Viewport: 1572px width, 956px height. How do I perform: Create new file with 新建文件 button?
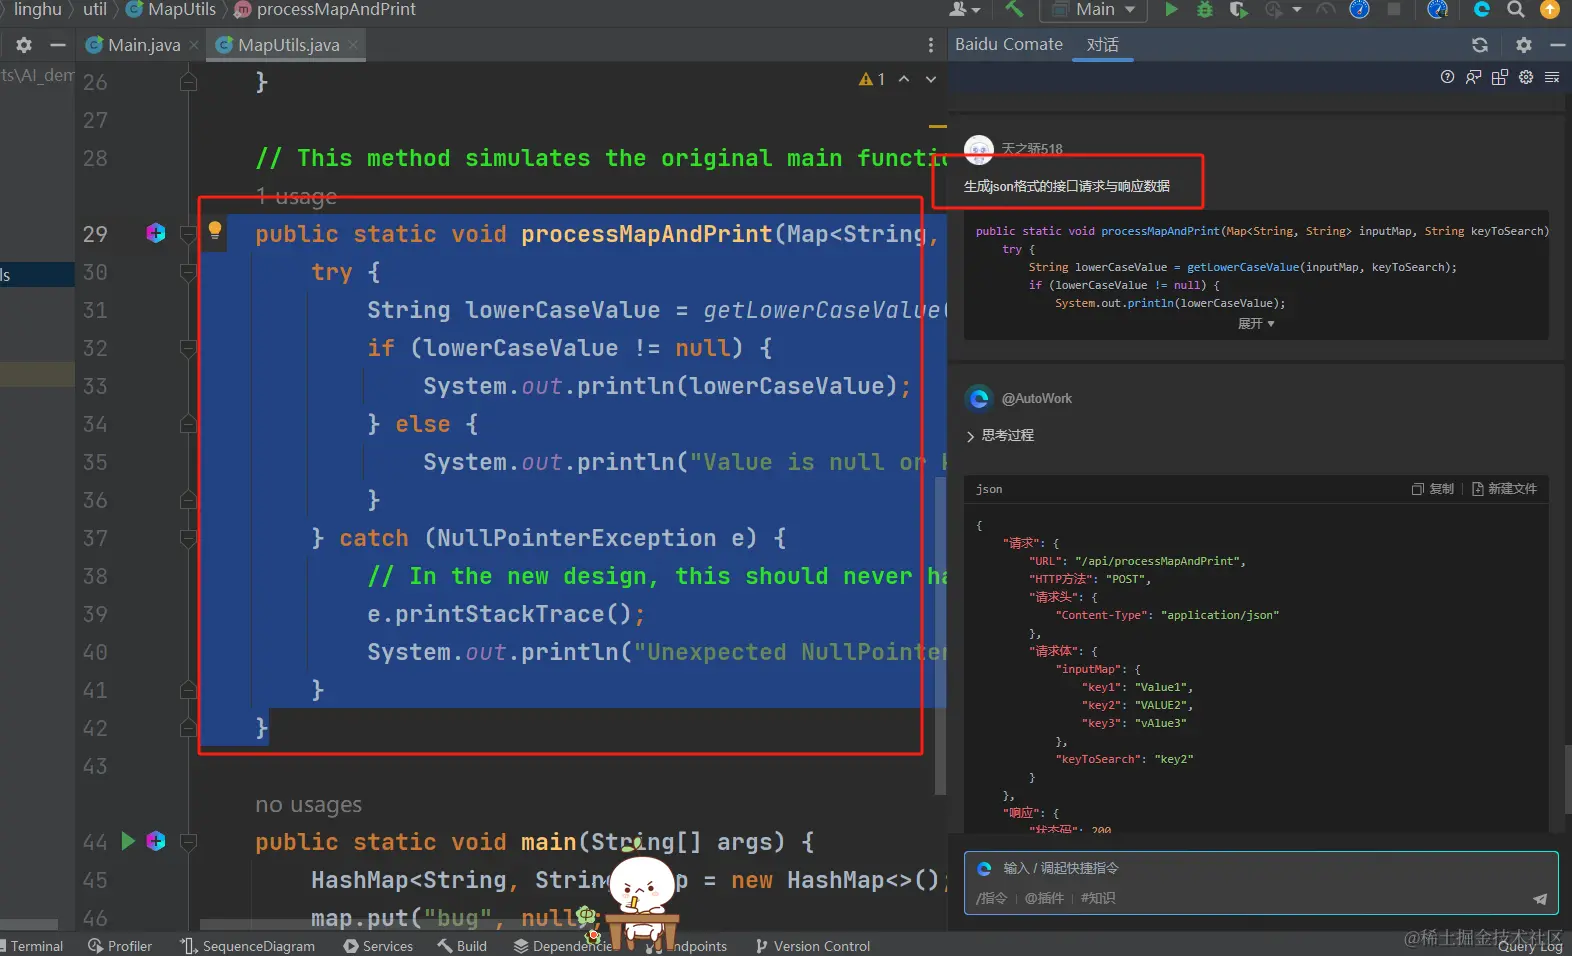(x=1504, y=489)
